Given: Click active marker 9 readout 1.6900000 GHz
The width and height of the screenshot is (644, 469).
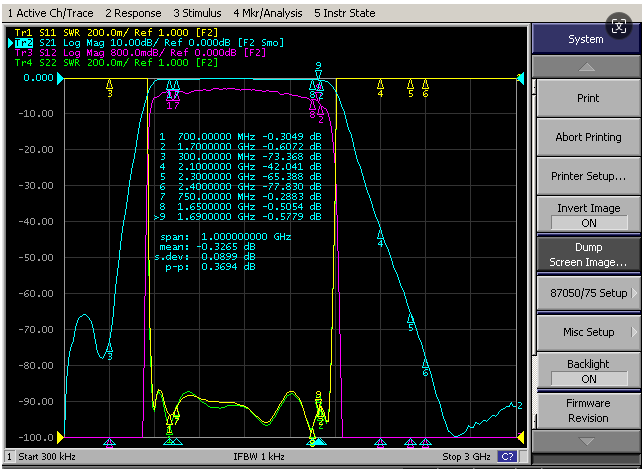Looking at the screenshot, I should [x=238, y=217].
